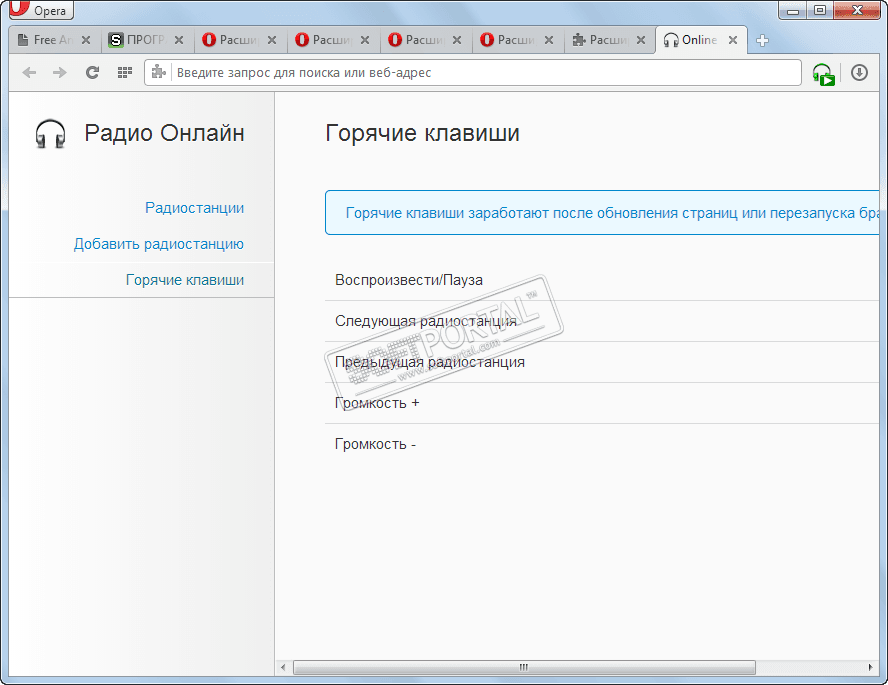
Task: Open the downloads arrow icon
Action: tap(859, 72)
